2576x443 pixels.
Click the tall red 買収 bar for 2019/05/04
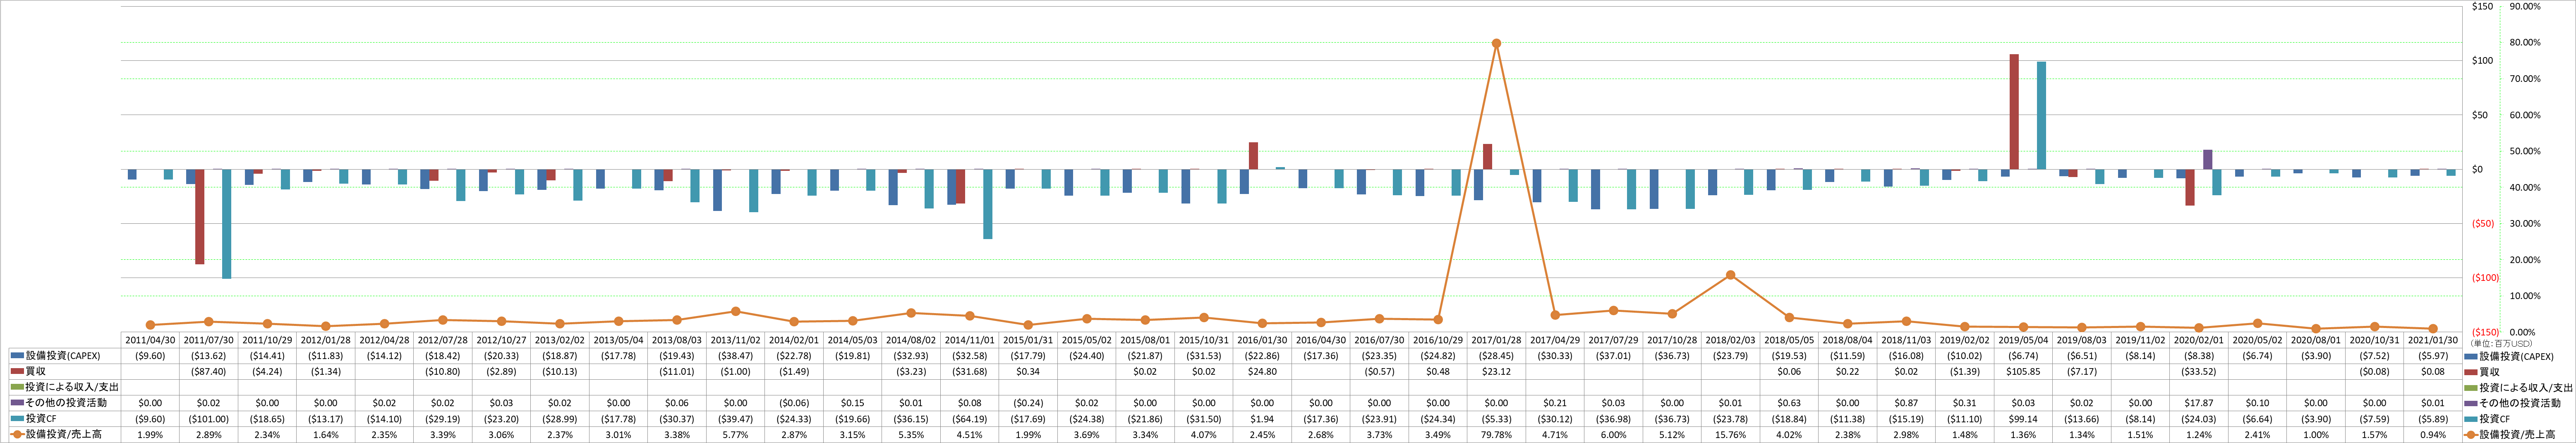(2014, 112)
